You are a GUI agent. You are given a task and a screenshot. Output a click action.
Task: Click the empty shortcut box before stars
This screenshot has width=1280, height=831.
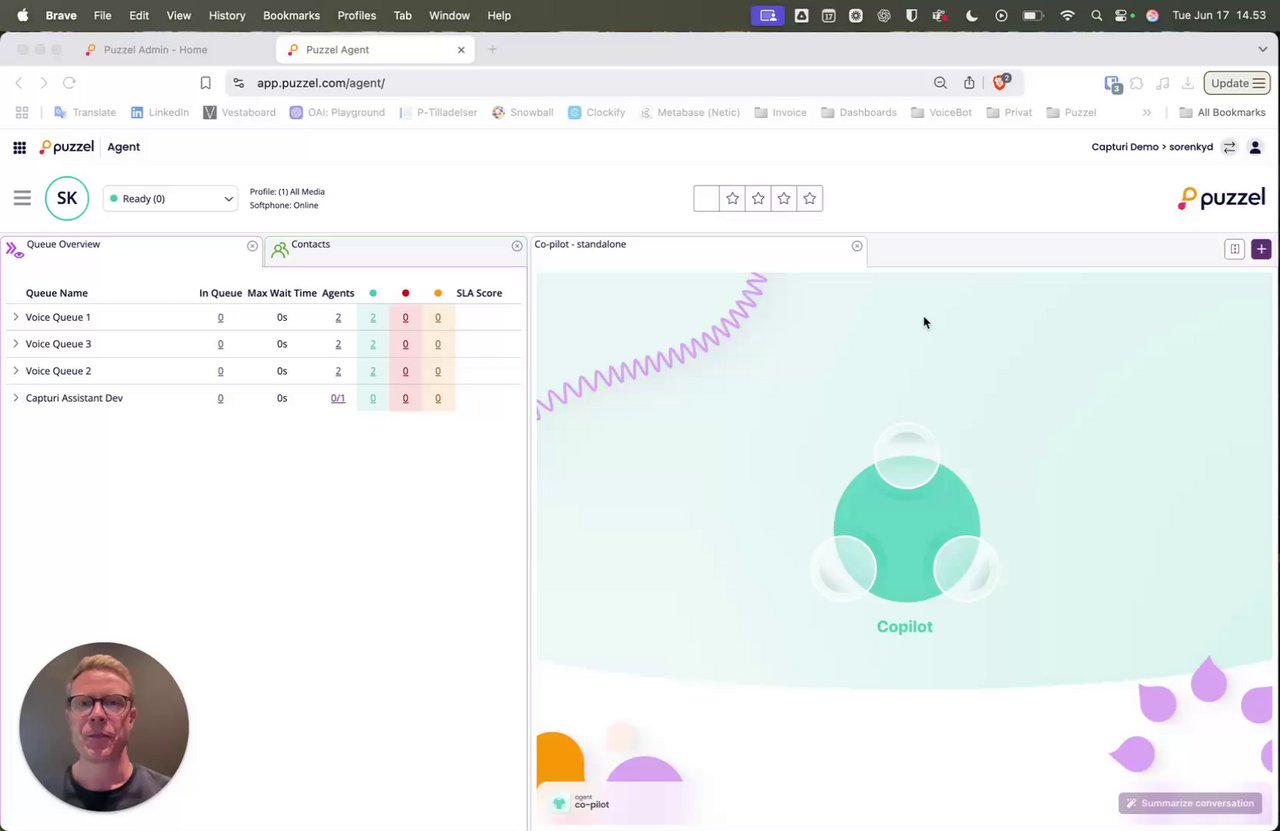click(706, 198)
